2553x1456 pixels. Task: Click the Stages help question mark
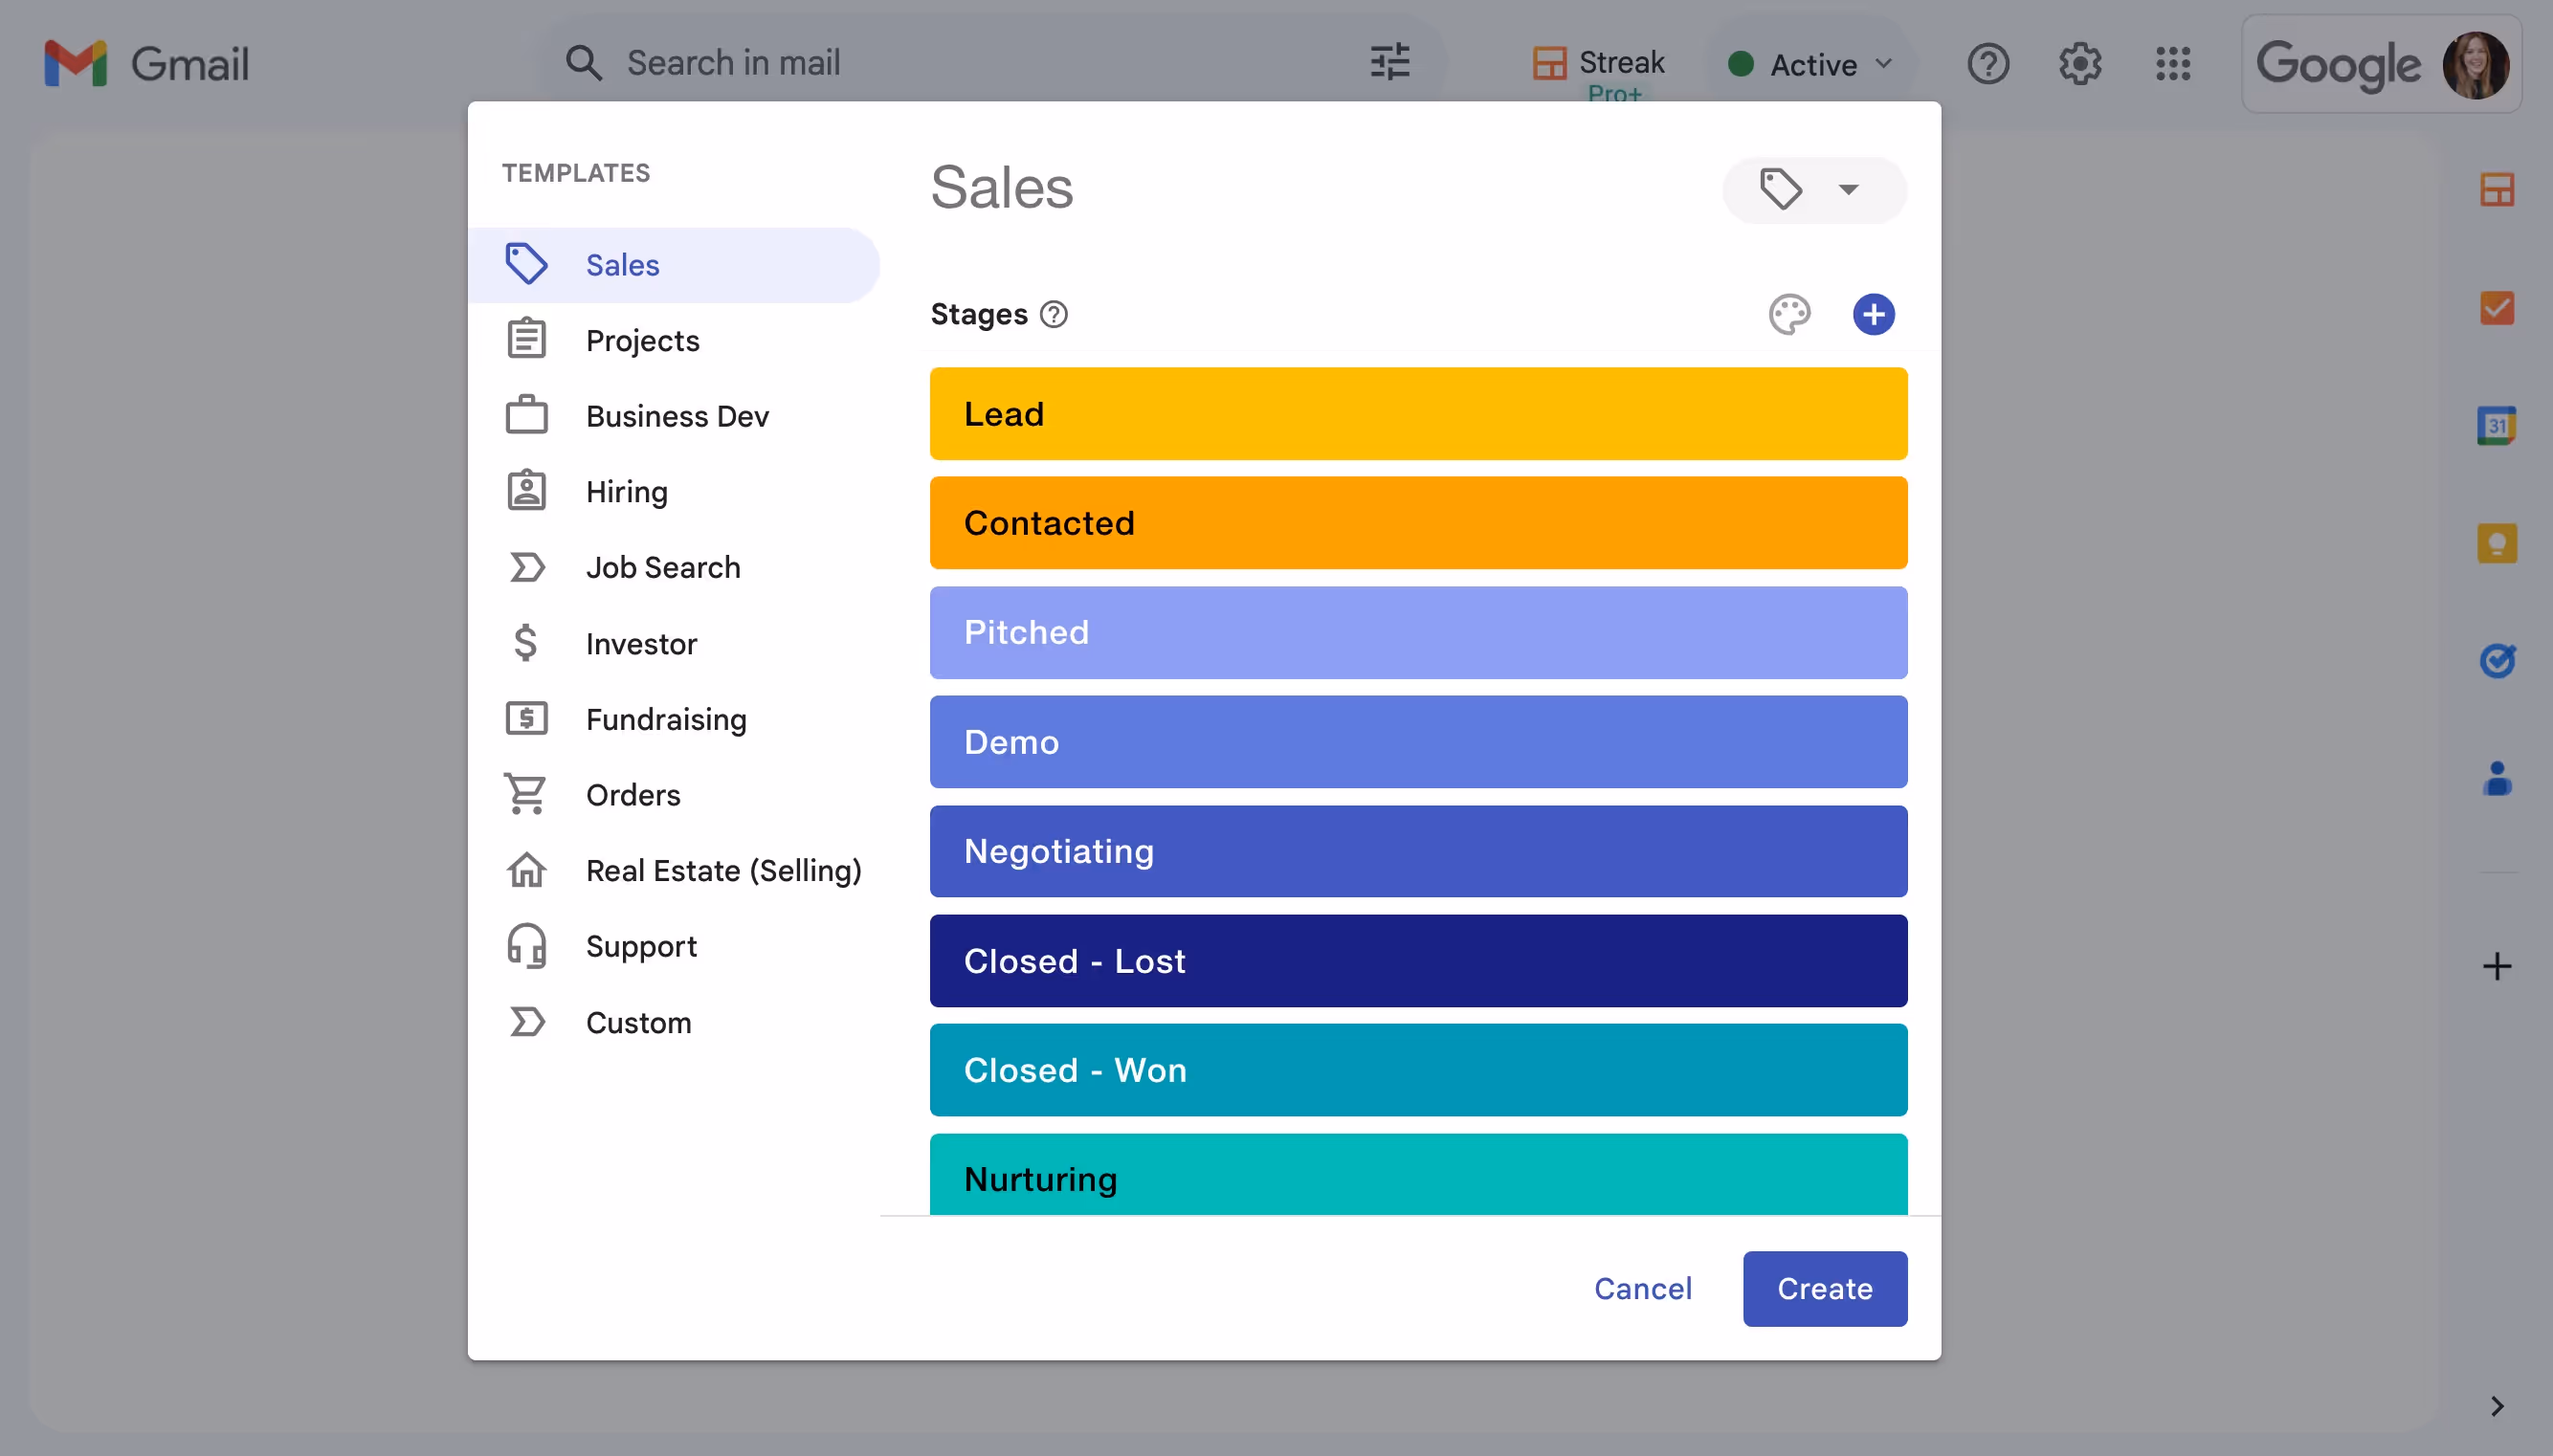pos(1054,314)
